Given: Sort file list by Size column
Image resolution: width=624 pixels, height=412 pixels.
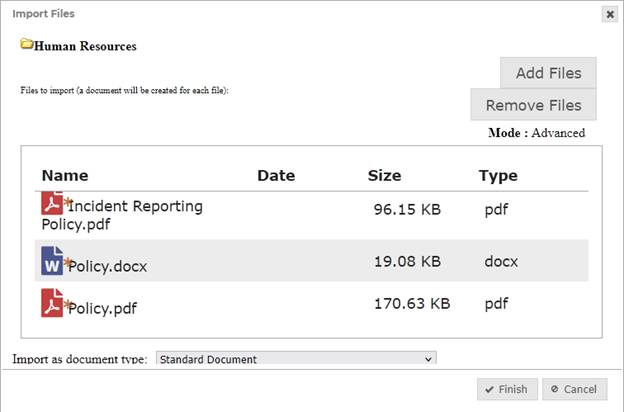Looking at the screenshot, I should (x=384, y=176).
